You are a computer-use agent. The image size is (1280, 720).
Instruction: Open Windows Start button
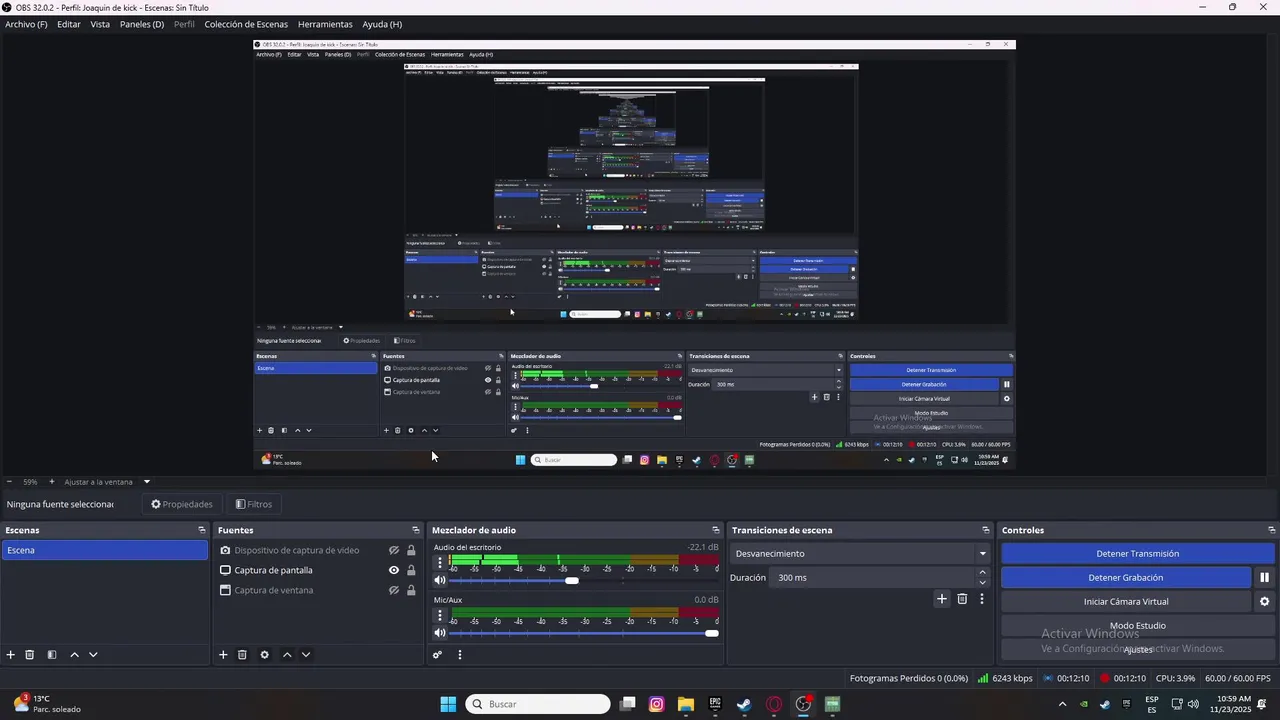point(448,704)
